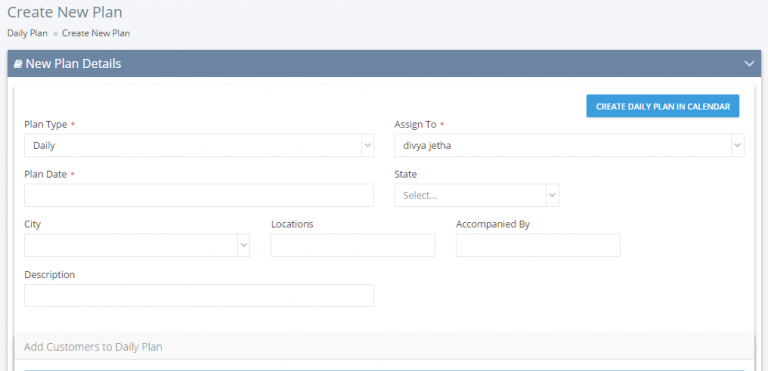Click the Create New Plan page heading

pos(65,12)
